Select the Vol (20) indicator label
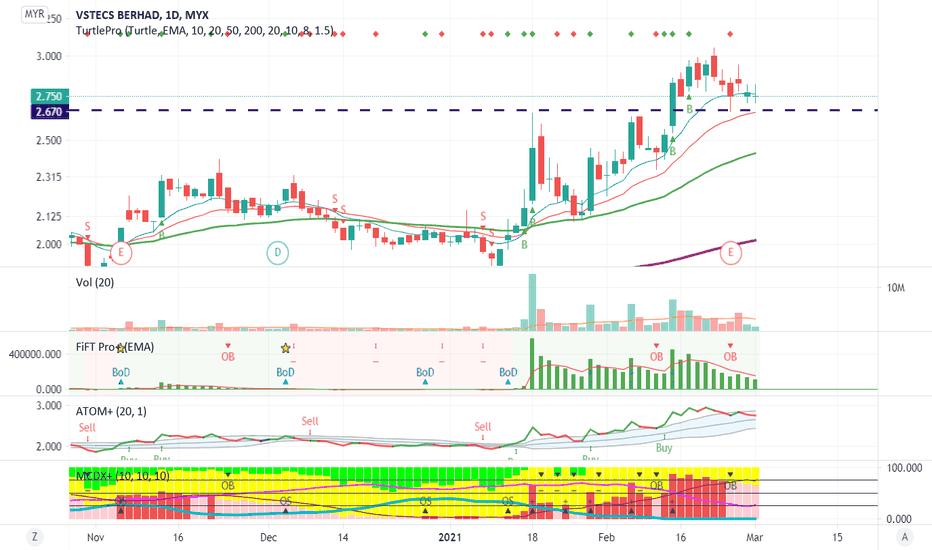932x550 pixels. tap(95, 282)
